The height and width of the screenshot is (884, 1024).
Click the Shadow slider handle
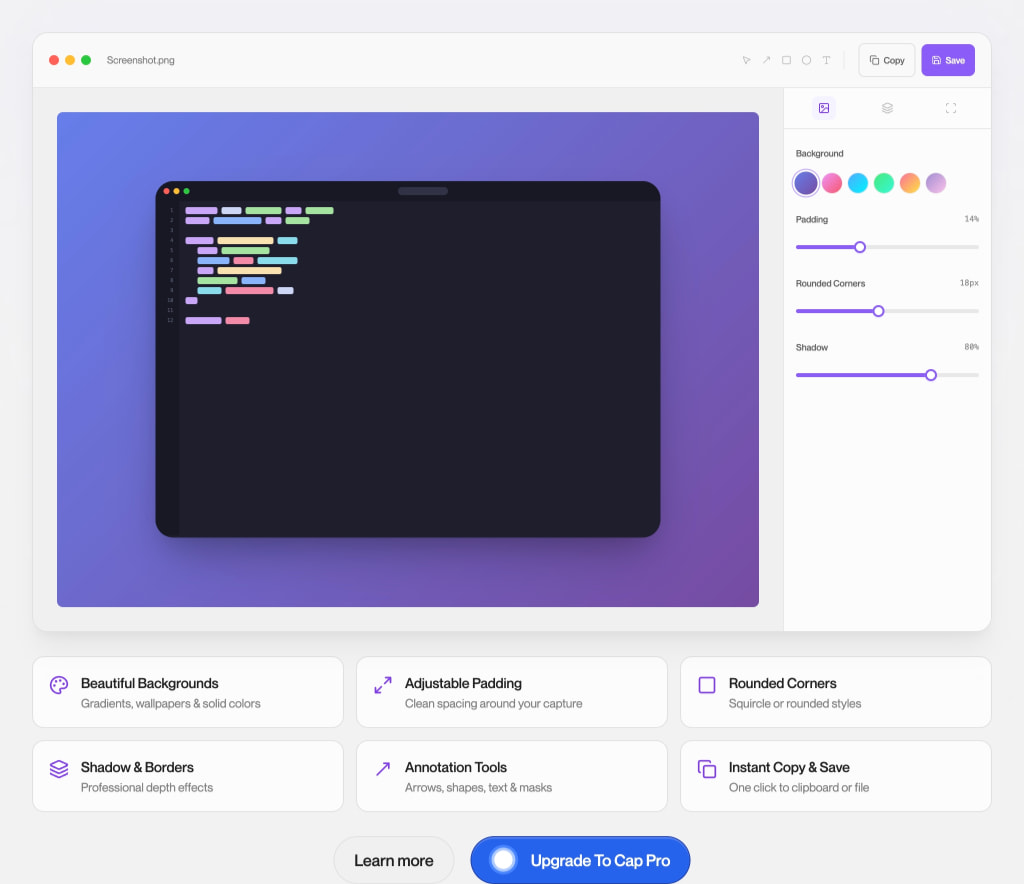tap(931, 375)
